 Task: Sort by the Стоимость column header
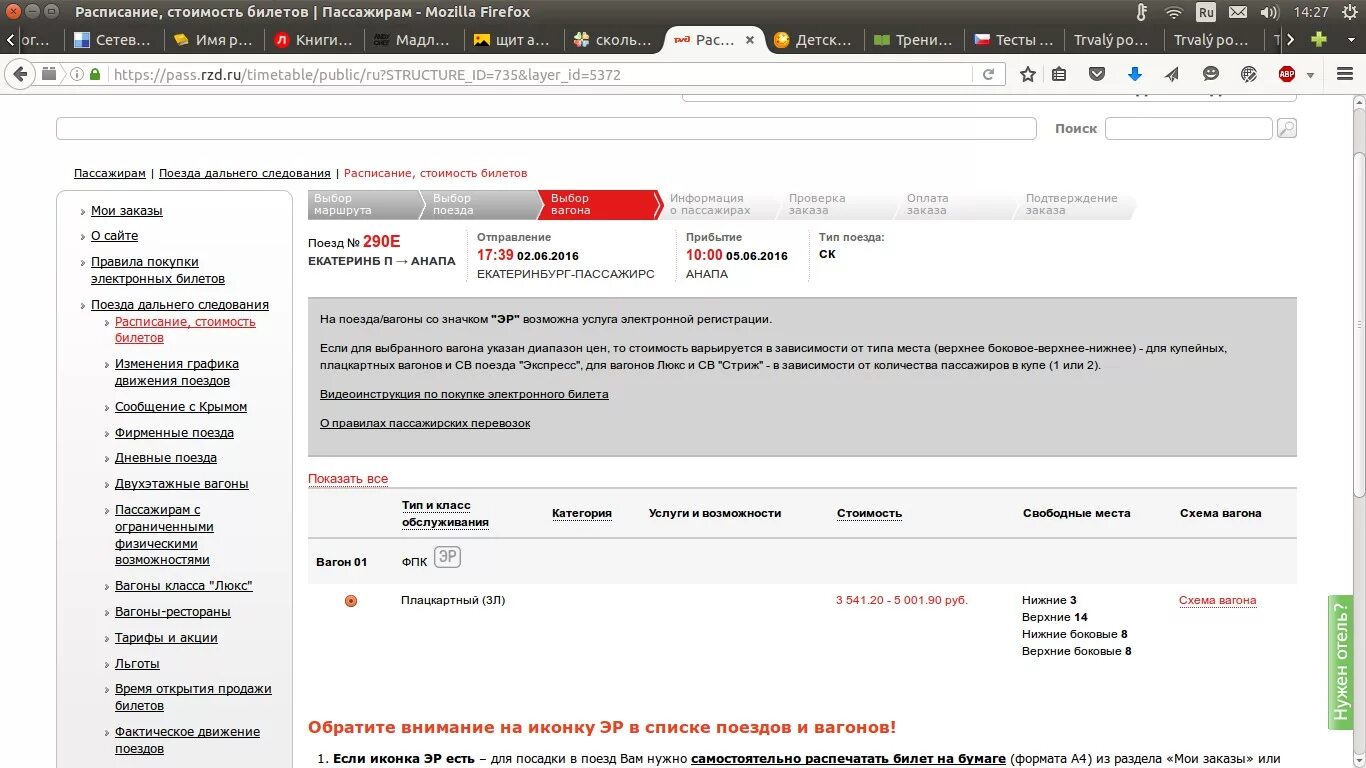[x=869, y=513]
